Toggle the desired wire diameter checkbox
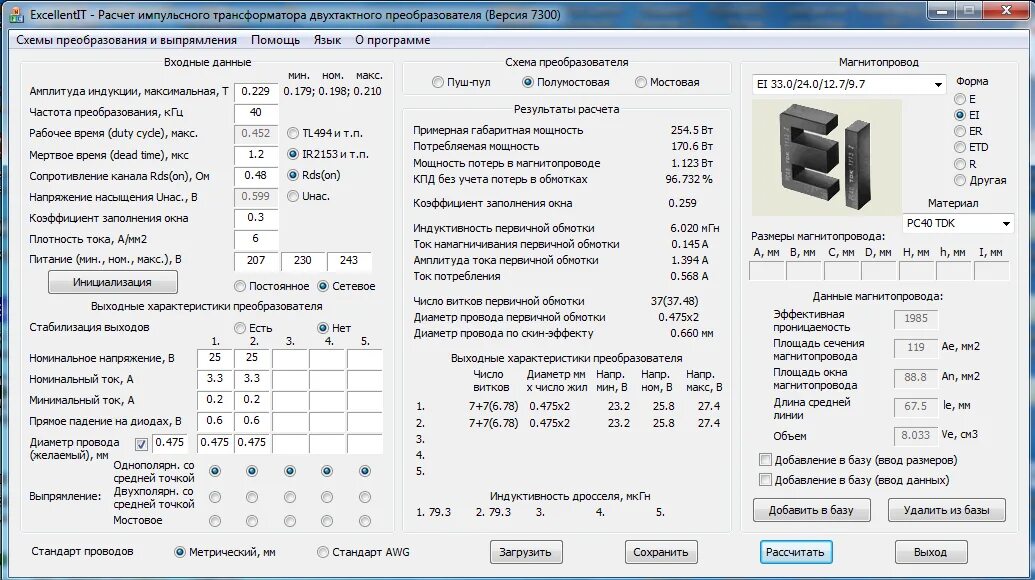 click(141, 444)
